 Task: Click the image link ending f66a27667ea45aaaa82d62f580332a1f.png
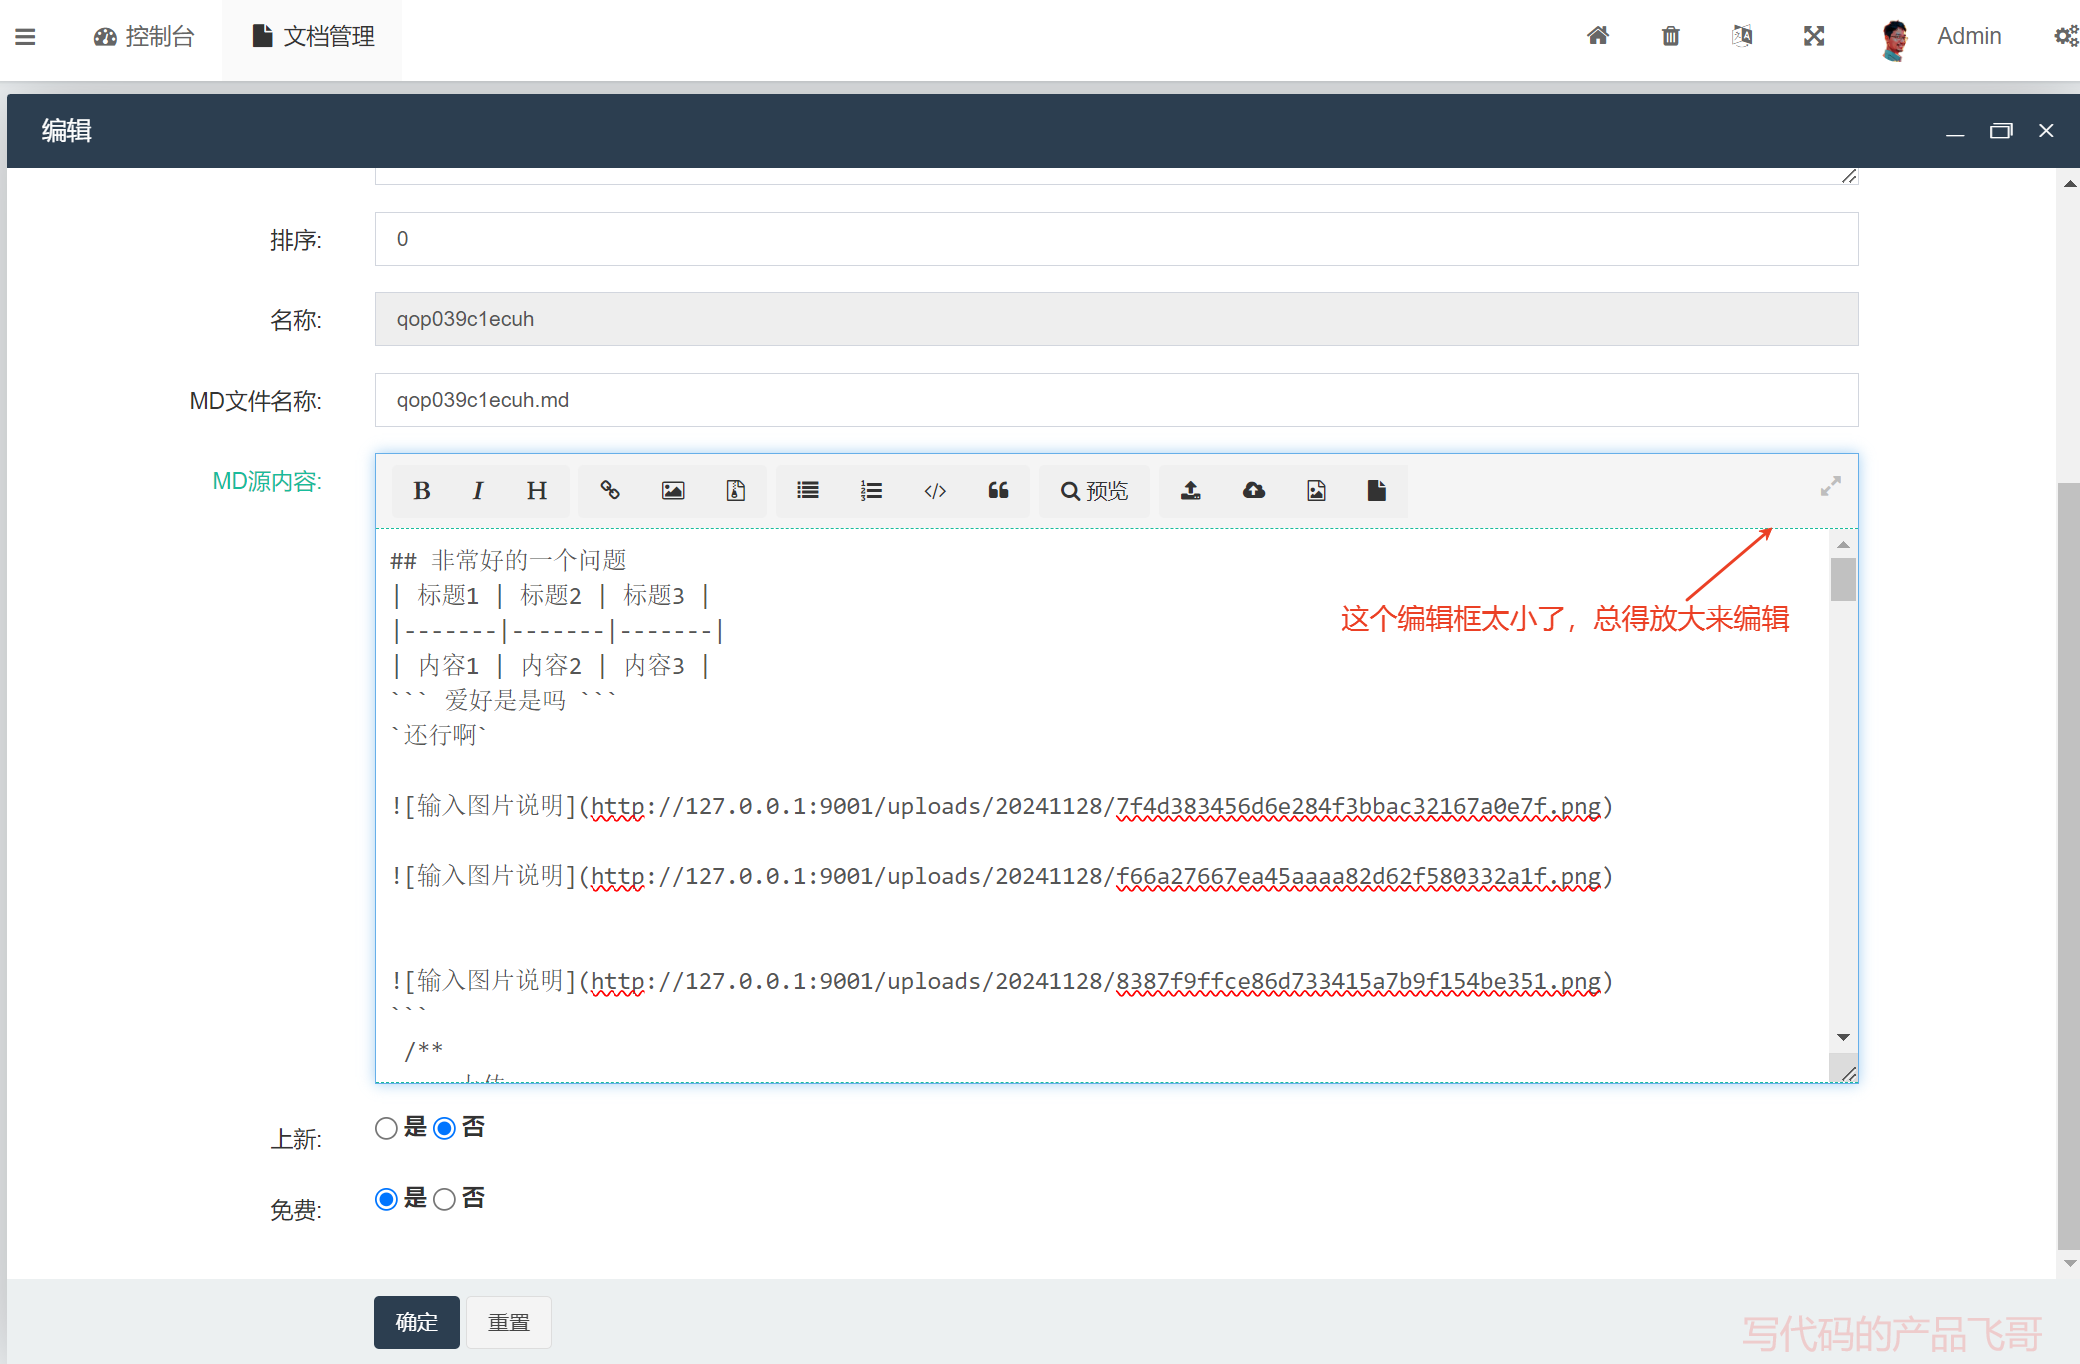[1002, 876]
